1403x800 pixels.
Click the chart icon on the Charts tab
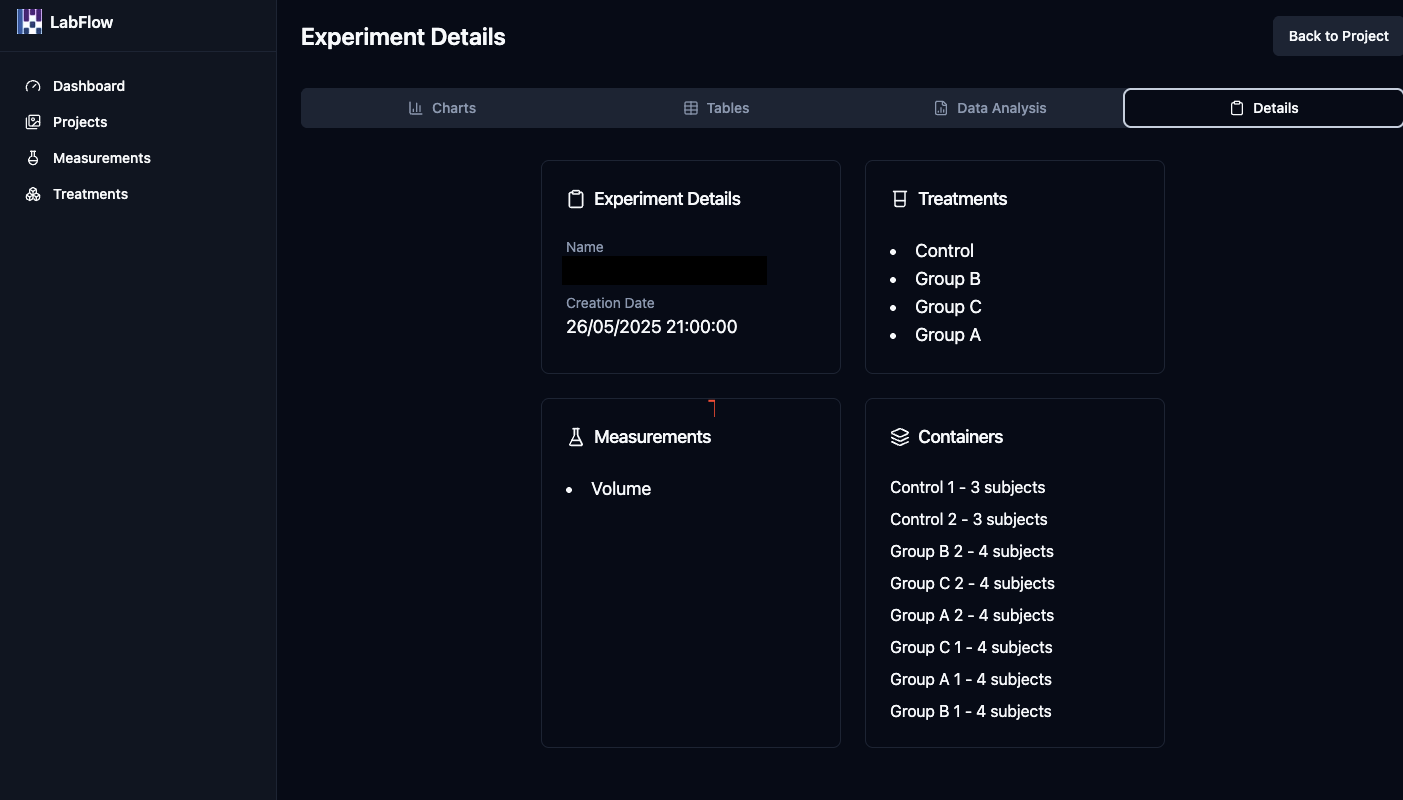point(416,107)
